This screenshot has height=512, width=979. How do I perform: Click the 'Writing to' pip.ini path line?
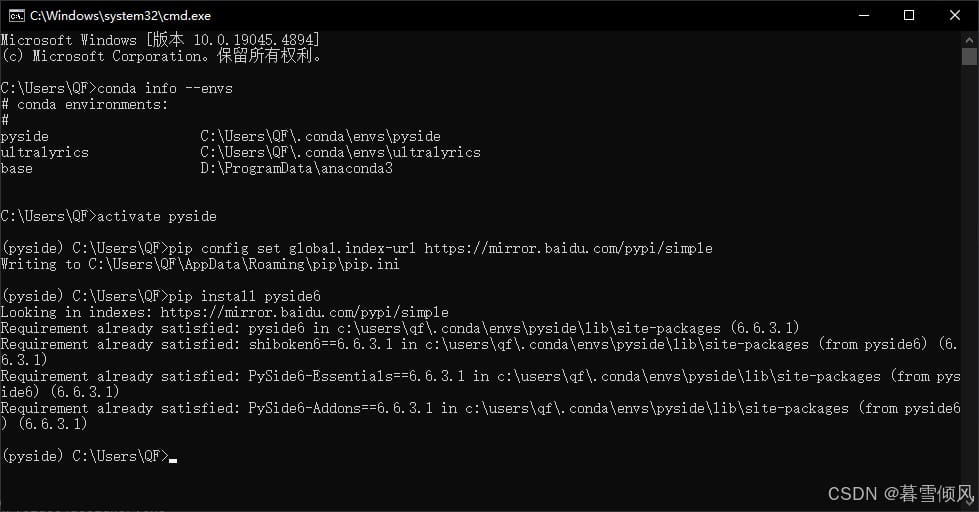[200, 264]
